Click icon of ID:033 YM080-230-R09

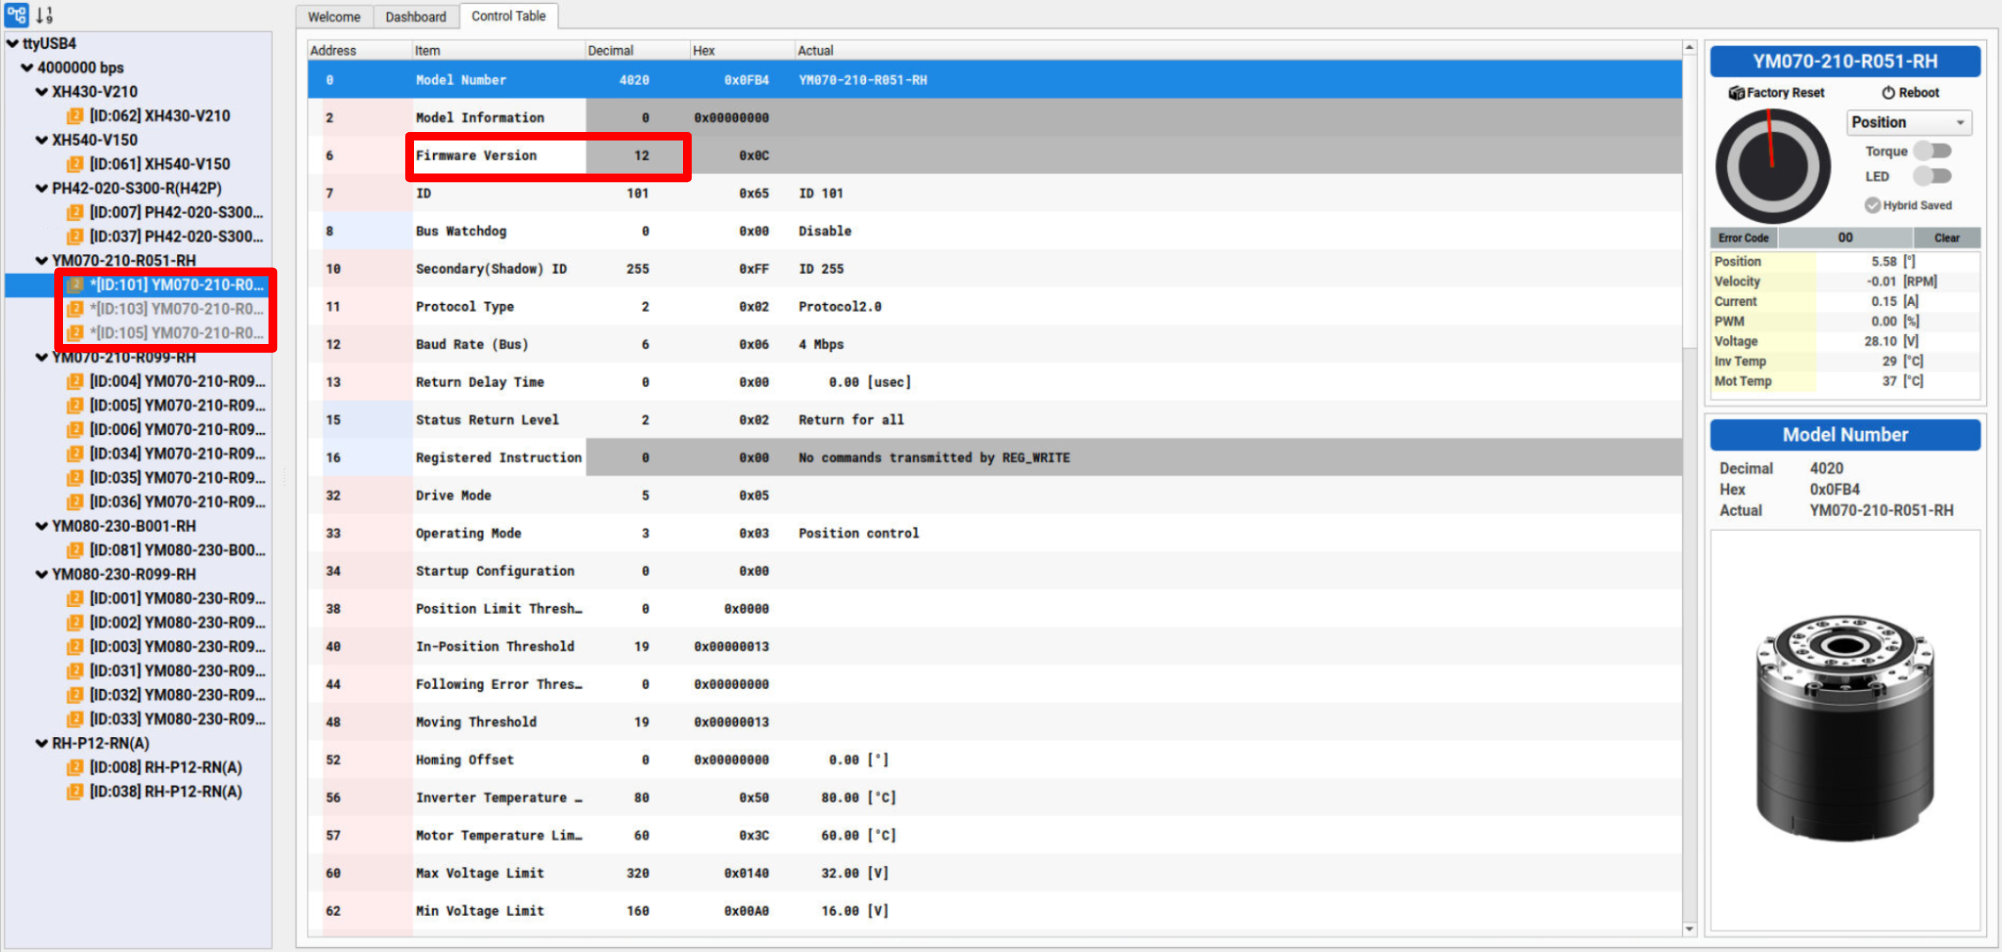click(x=75, y=719)
